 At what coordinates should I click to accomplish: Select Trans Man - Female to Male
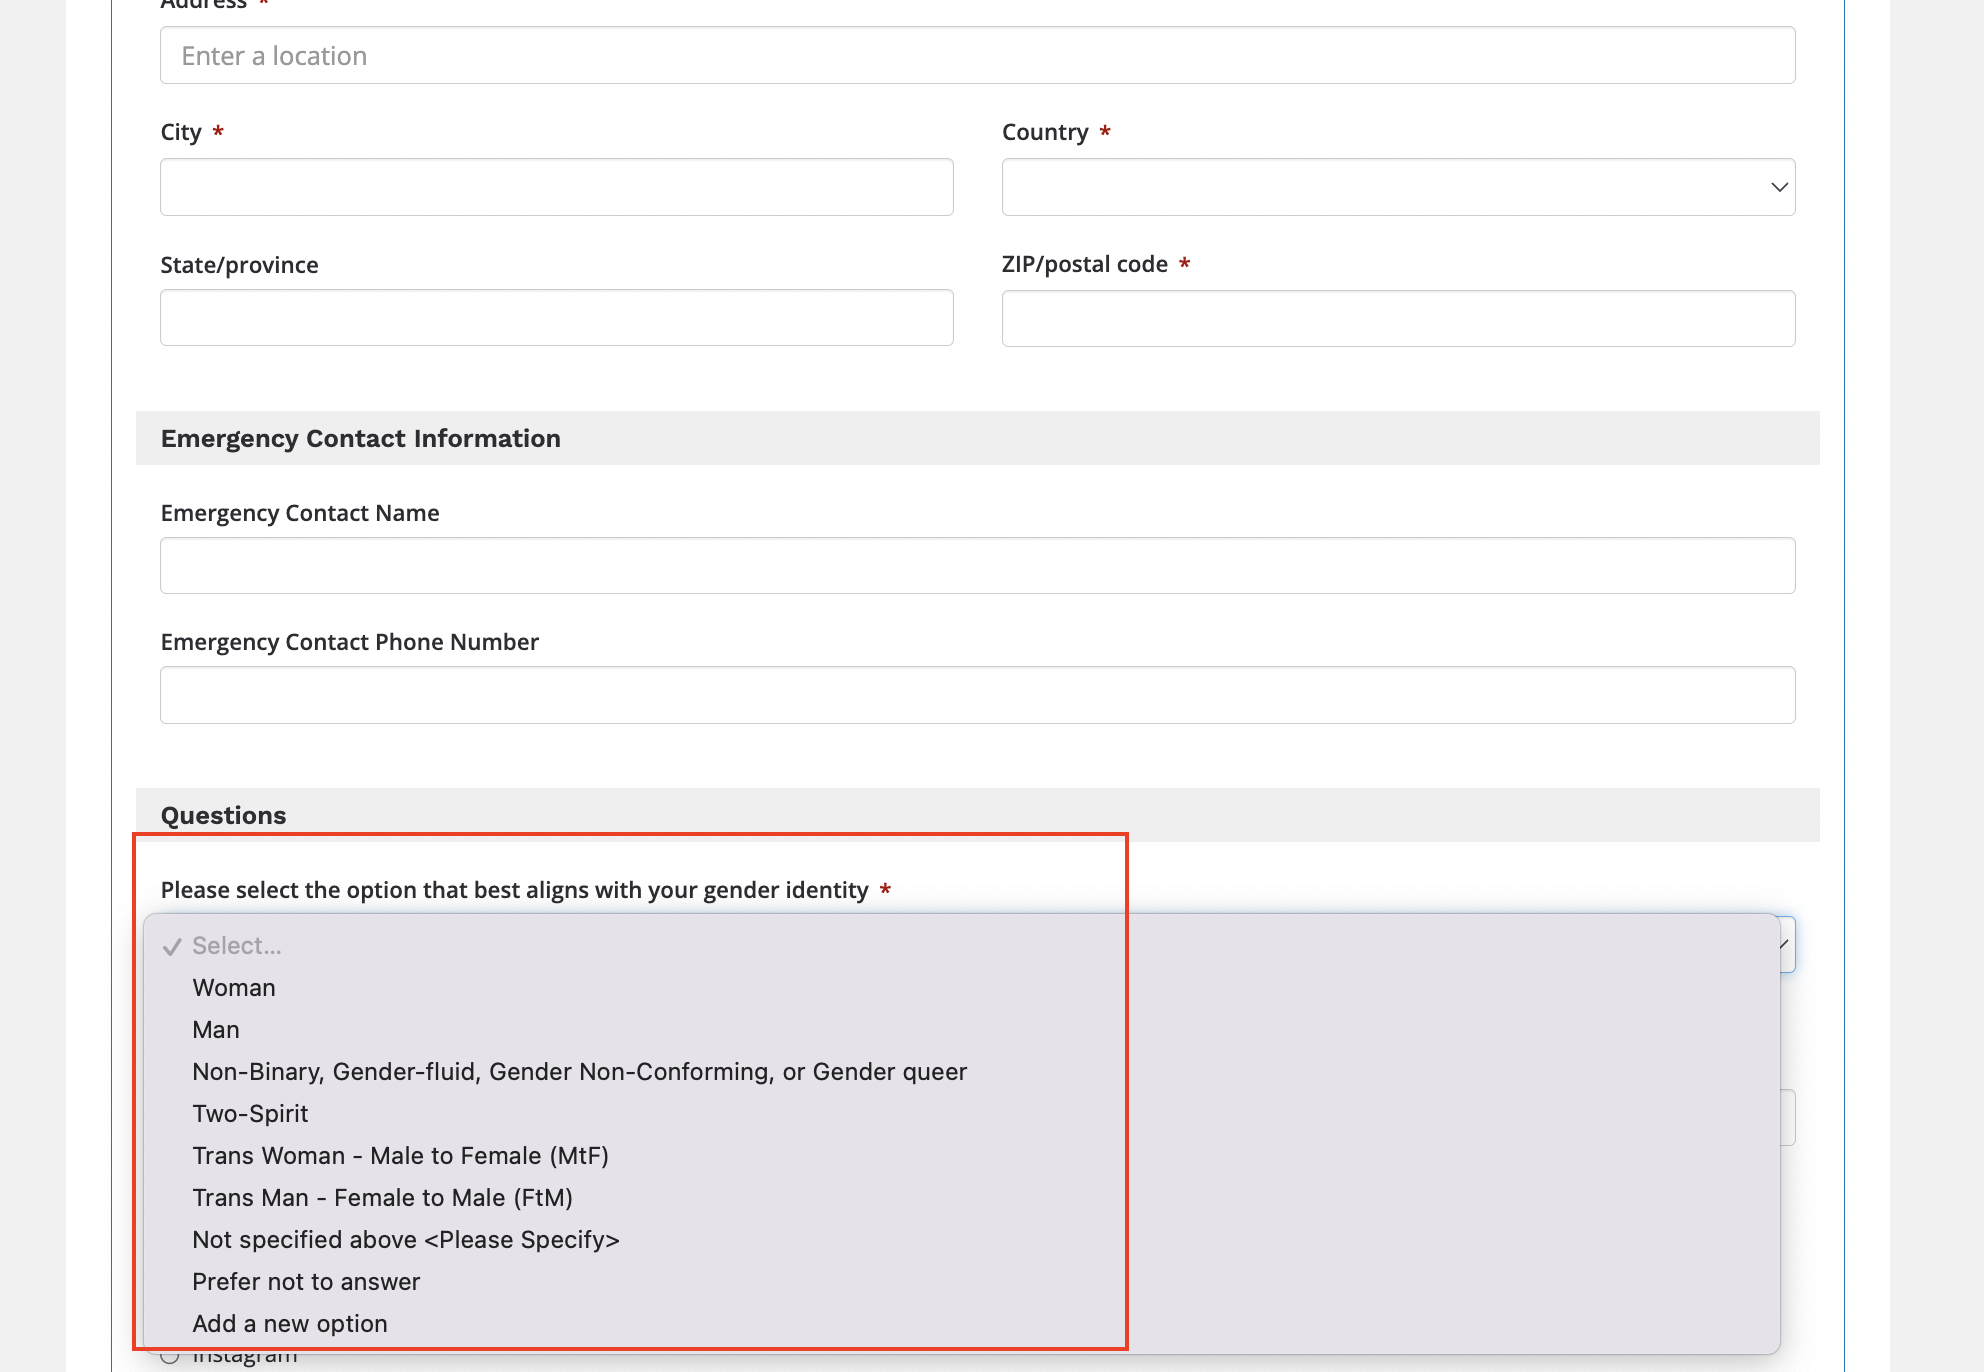pyautogui.click(x=382, y=1198)
